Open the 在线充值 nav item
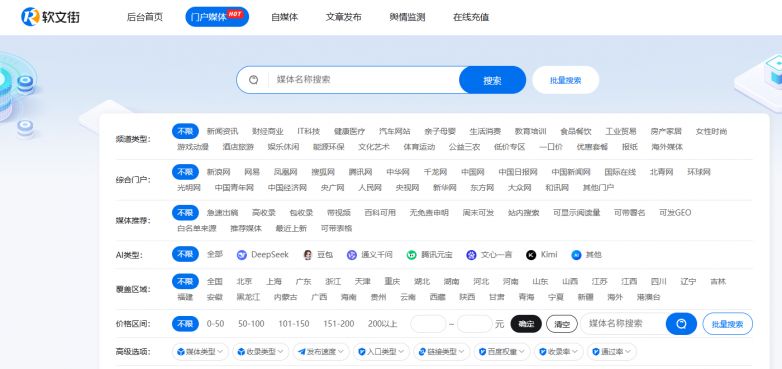 pos(471,17)
